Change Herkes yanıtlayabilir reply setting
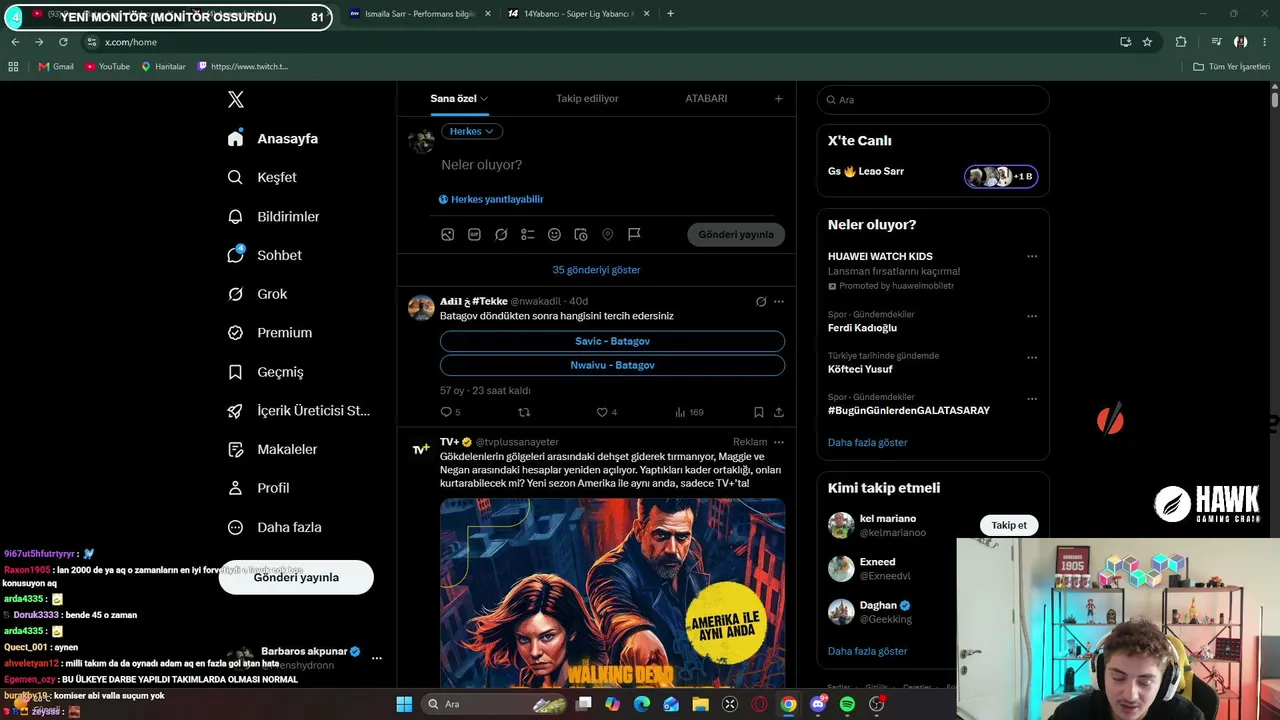1280x720 pixels. tap(491, 199)
